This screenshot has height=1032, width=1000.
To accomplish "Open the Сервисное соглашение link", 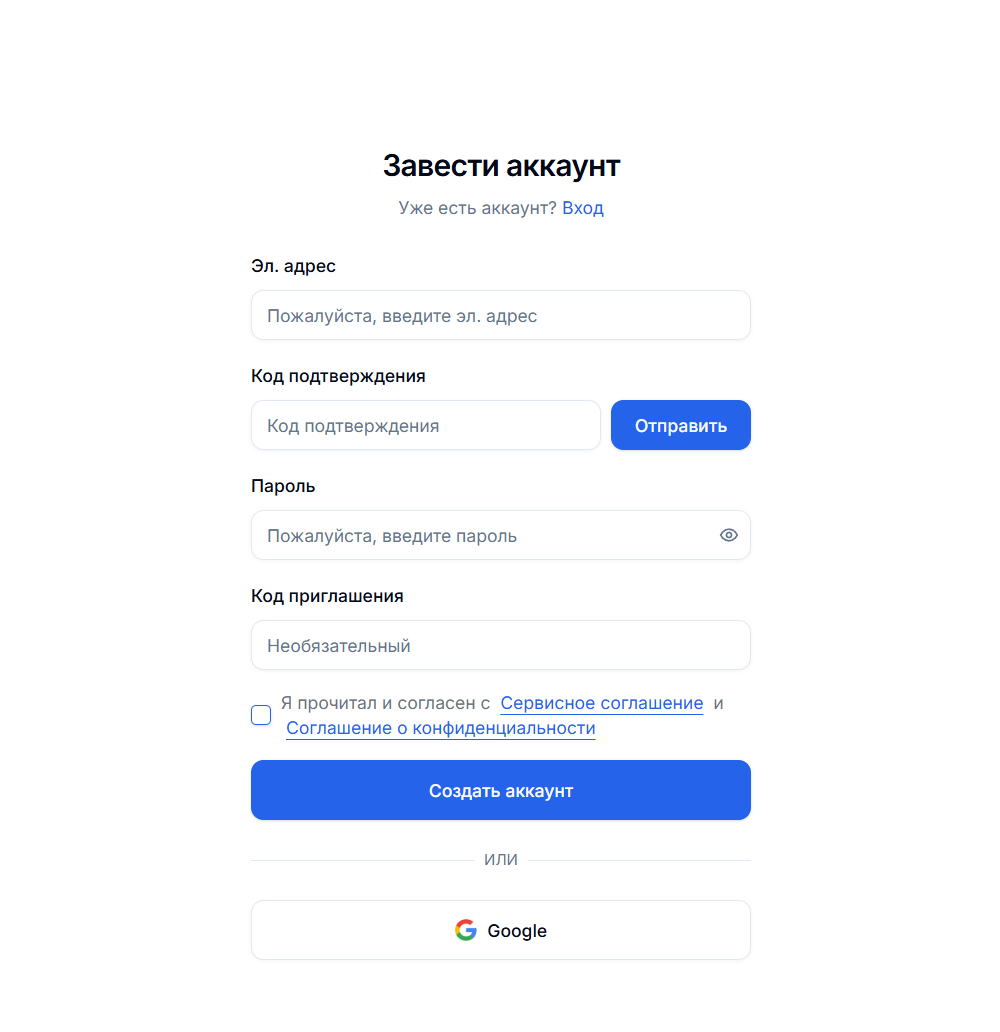I will click(602, 703).
